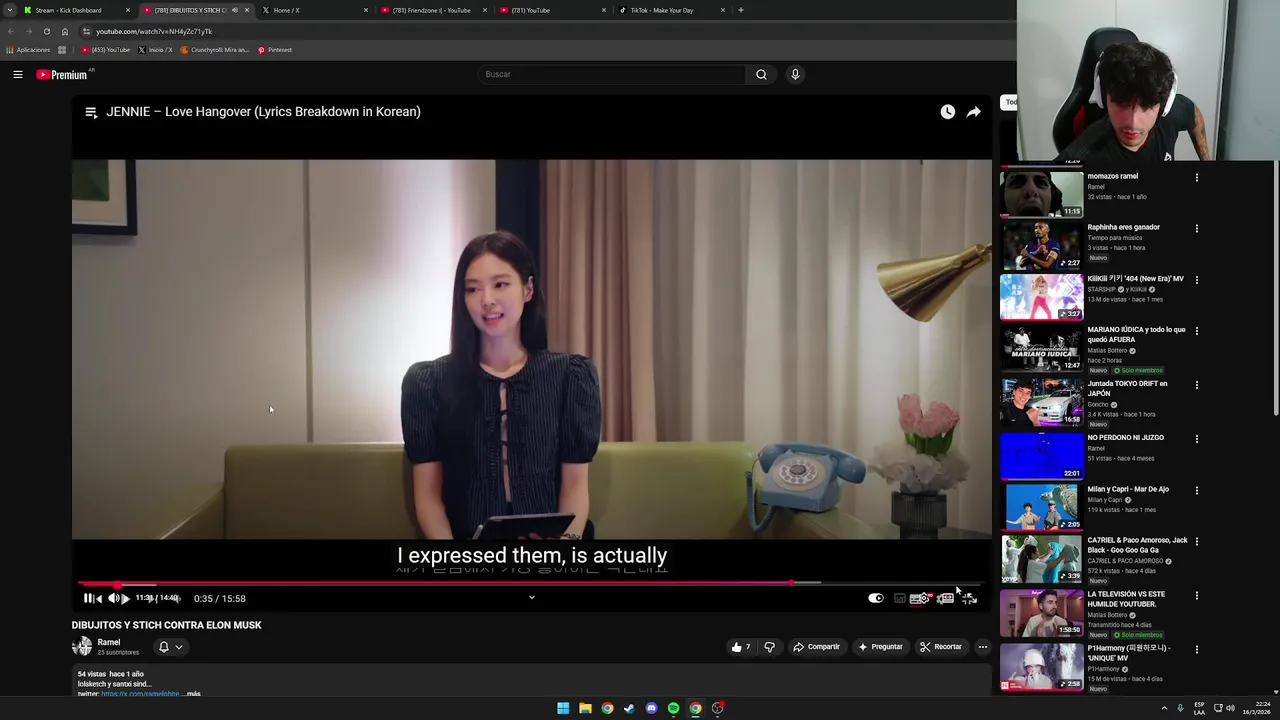Go back in browser history

click(x=10, y=31)
